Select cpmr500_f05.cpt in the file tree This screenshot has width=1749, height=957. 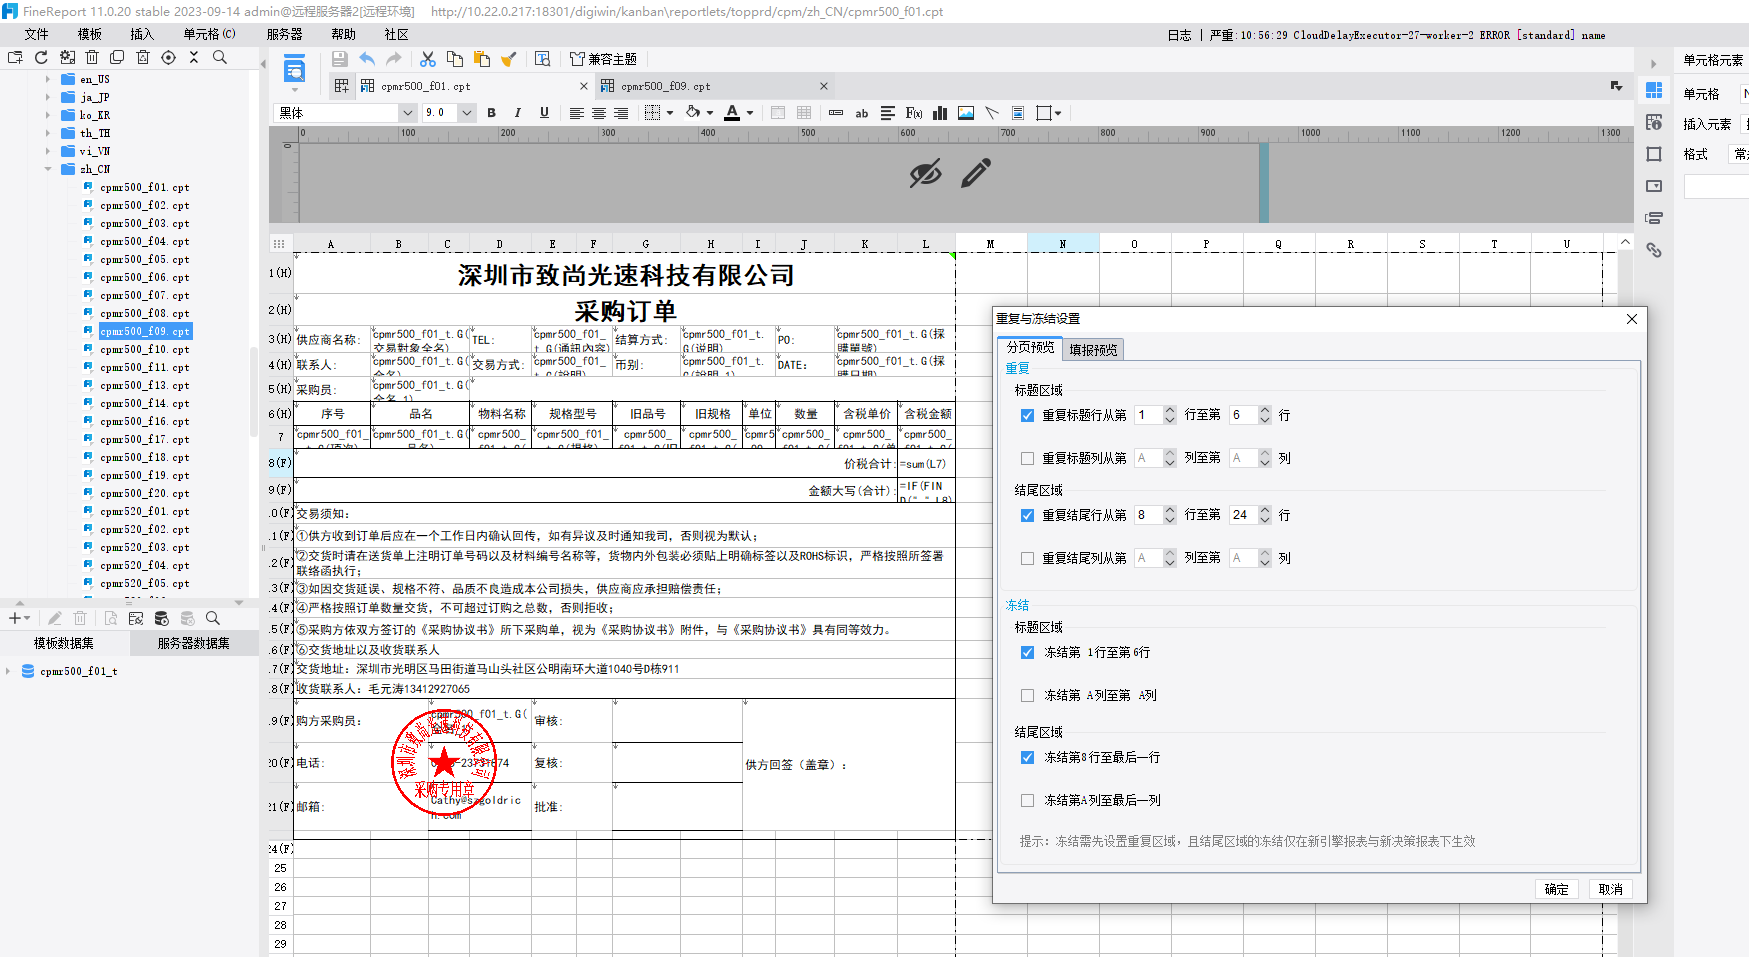[144, 259]
